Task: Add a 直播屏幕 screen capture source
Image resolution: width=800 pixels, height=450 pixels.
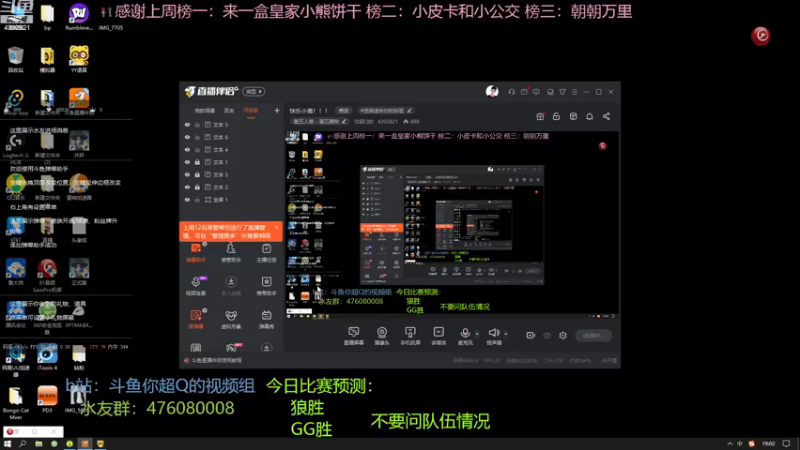Action: tap(354, 336)
